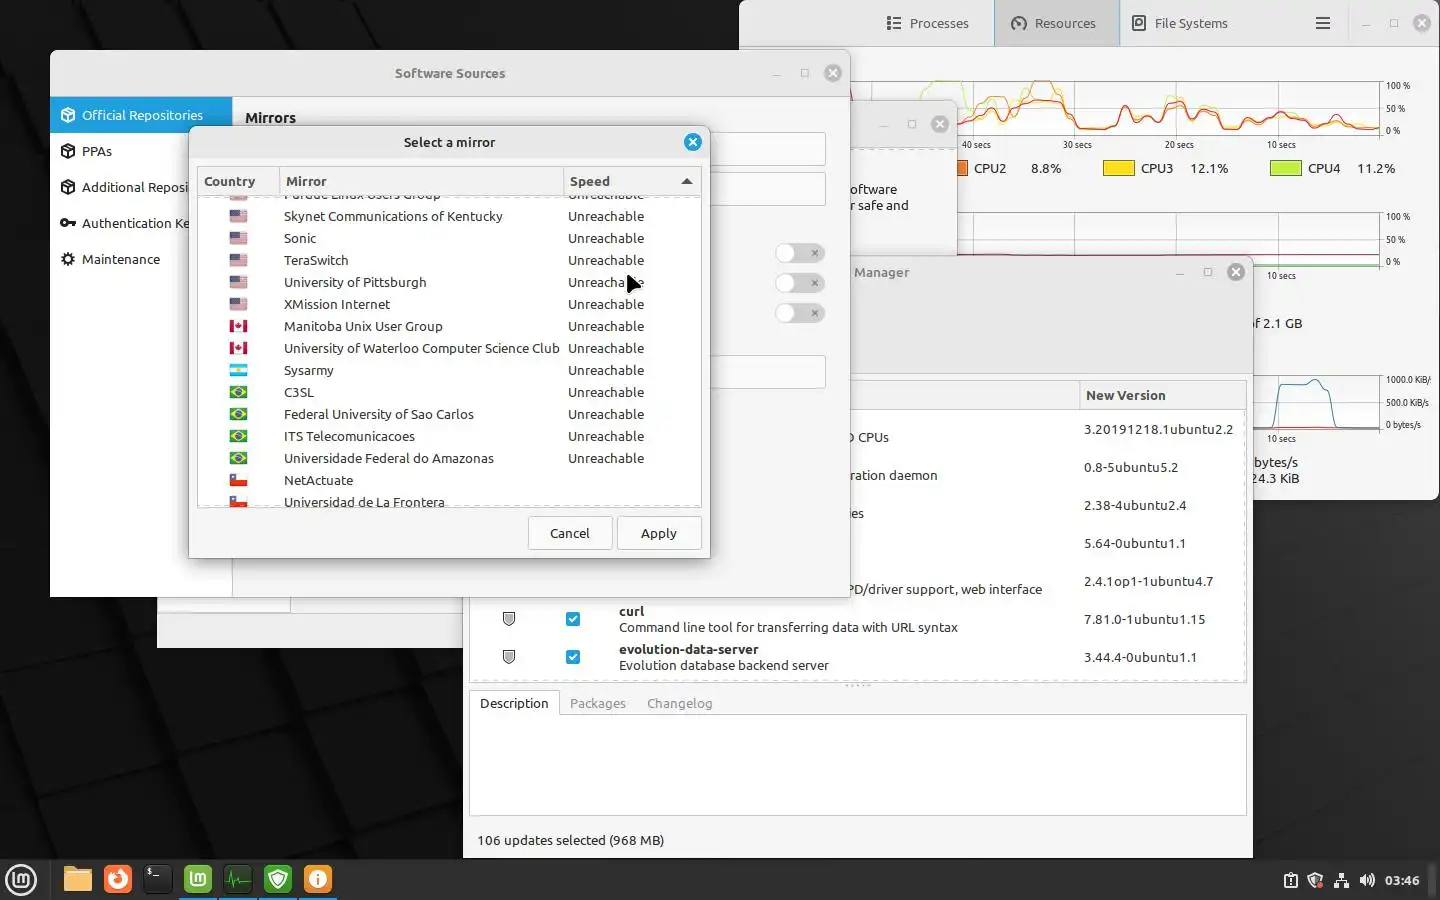Click version 2.4.1op1-1ubuntu4.7 in update list
1440x900 pixels.
[1148, 581]
